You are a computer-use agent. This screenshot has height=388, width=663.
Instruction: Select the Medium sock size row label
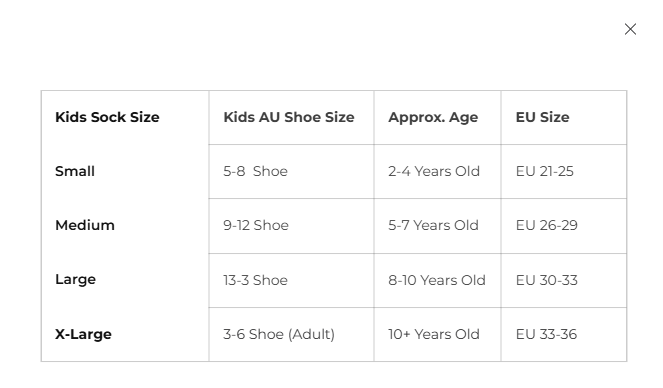(x=85, y=225)
